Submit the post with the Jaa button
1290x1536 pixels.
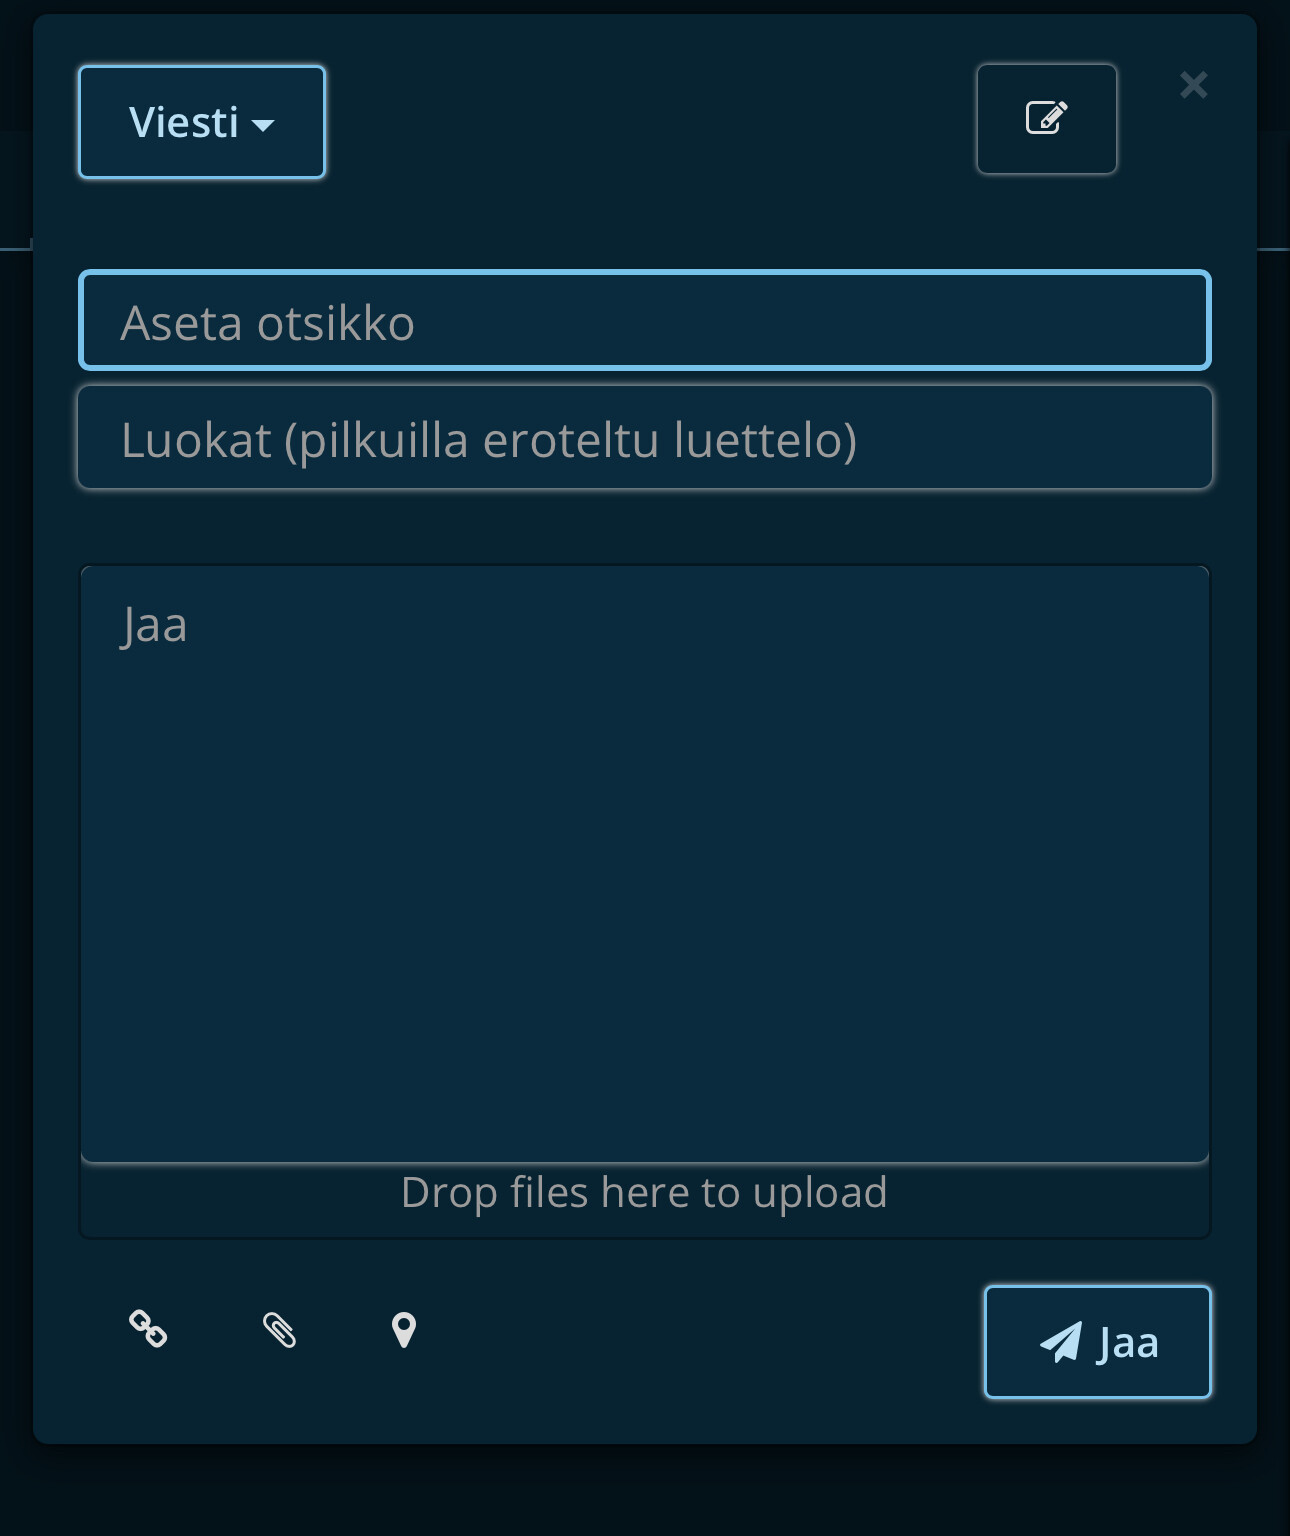1098,1342
